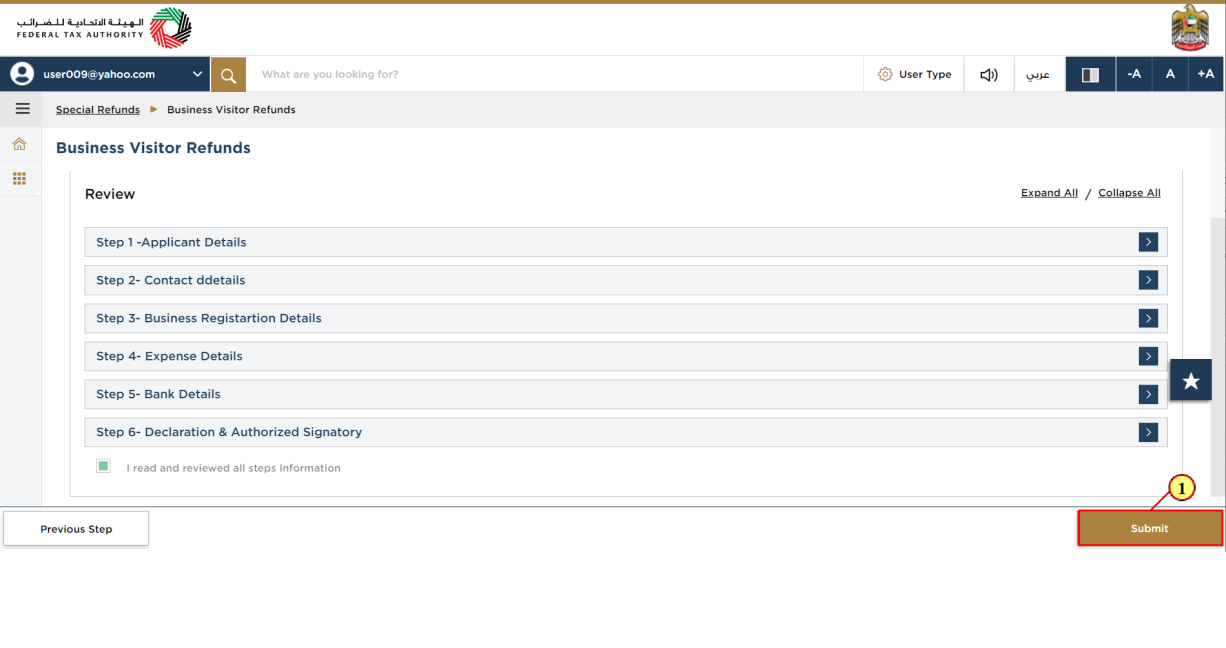Switch language to Arabic
Screen dimensions: 1226x648
[1039, 75]
